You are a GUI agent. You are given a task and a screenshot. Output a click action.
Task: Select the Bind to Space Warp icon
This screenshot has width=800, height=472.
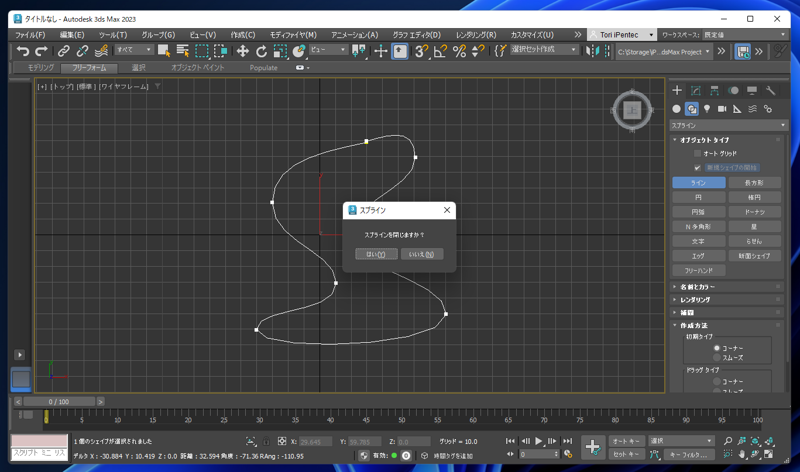(101, 51)
